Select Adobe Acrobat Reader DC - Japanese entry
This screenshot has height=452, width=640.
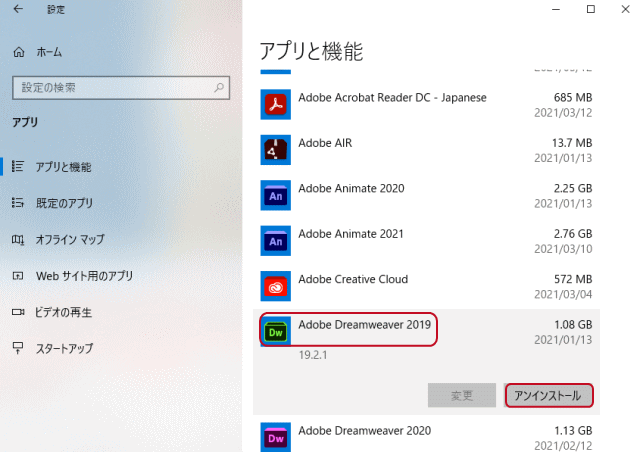coord(392,98)
